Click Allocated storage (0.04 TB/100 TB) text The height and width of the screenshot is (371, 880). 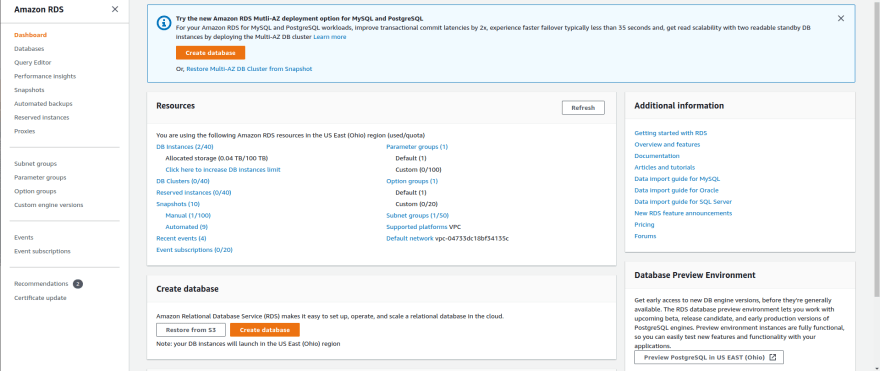point(217,158)
